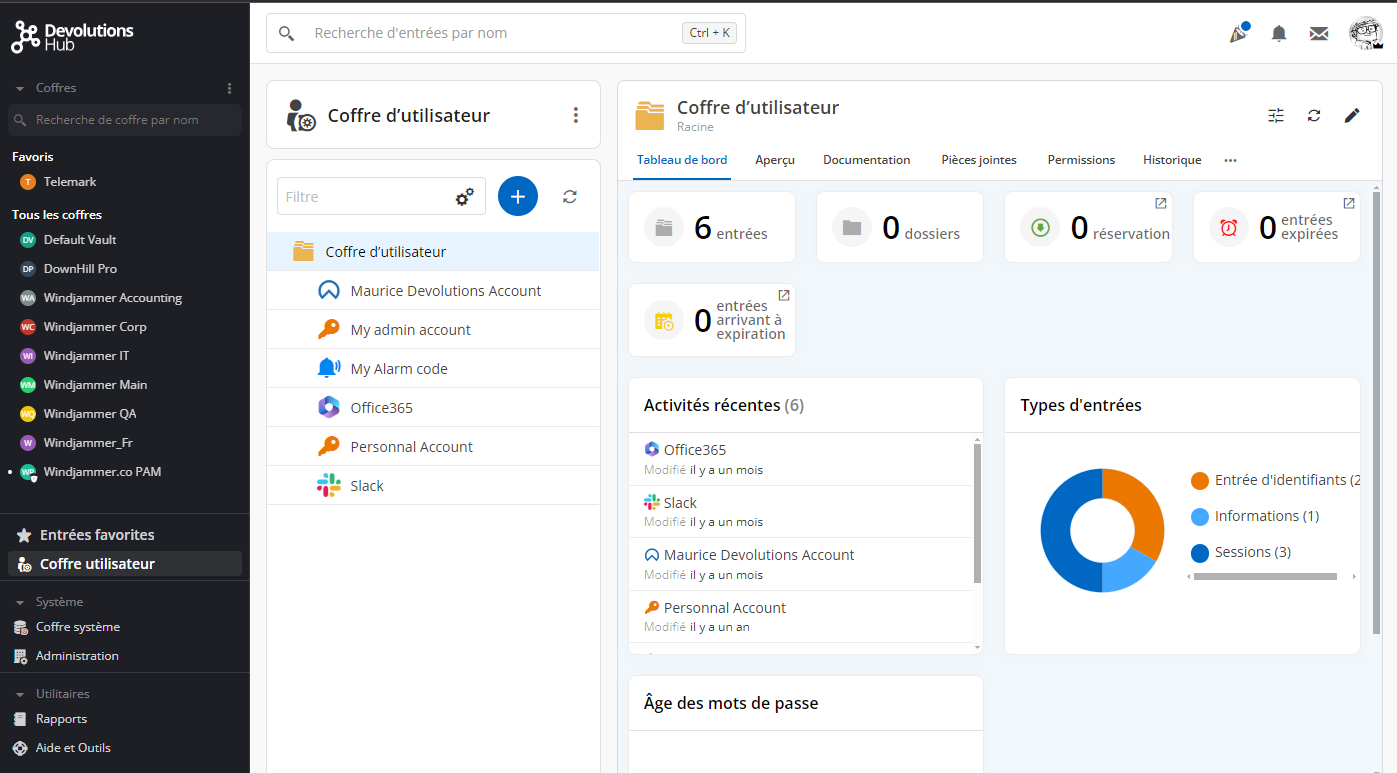
Task: Open Aide et Outils
Action: coord(125,748)
